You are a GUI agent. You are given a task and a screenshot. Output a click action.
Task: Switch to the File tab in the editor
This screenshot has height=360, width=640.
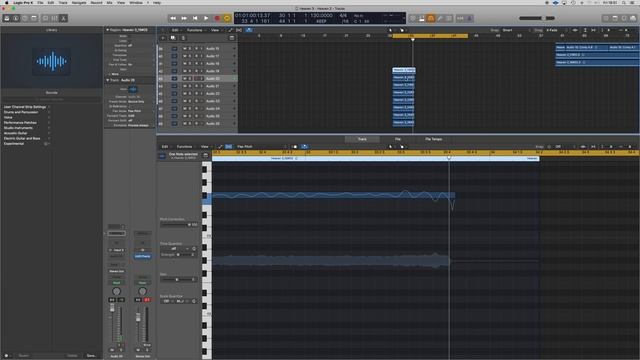point(398,139)
